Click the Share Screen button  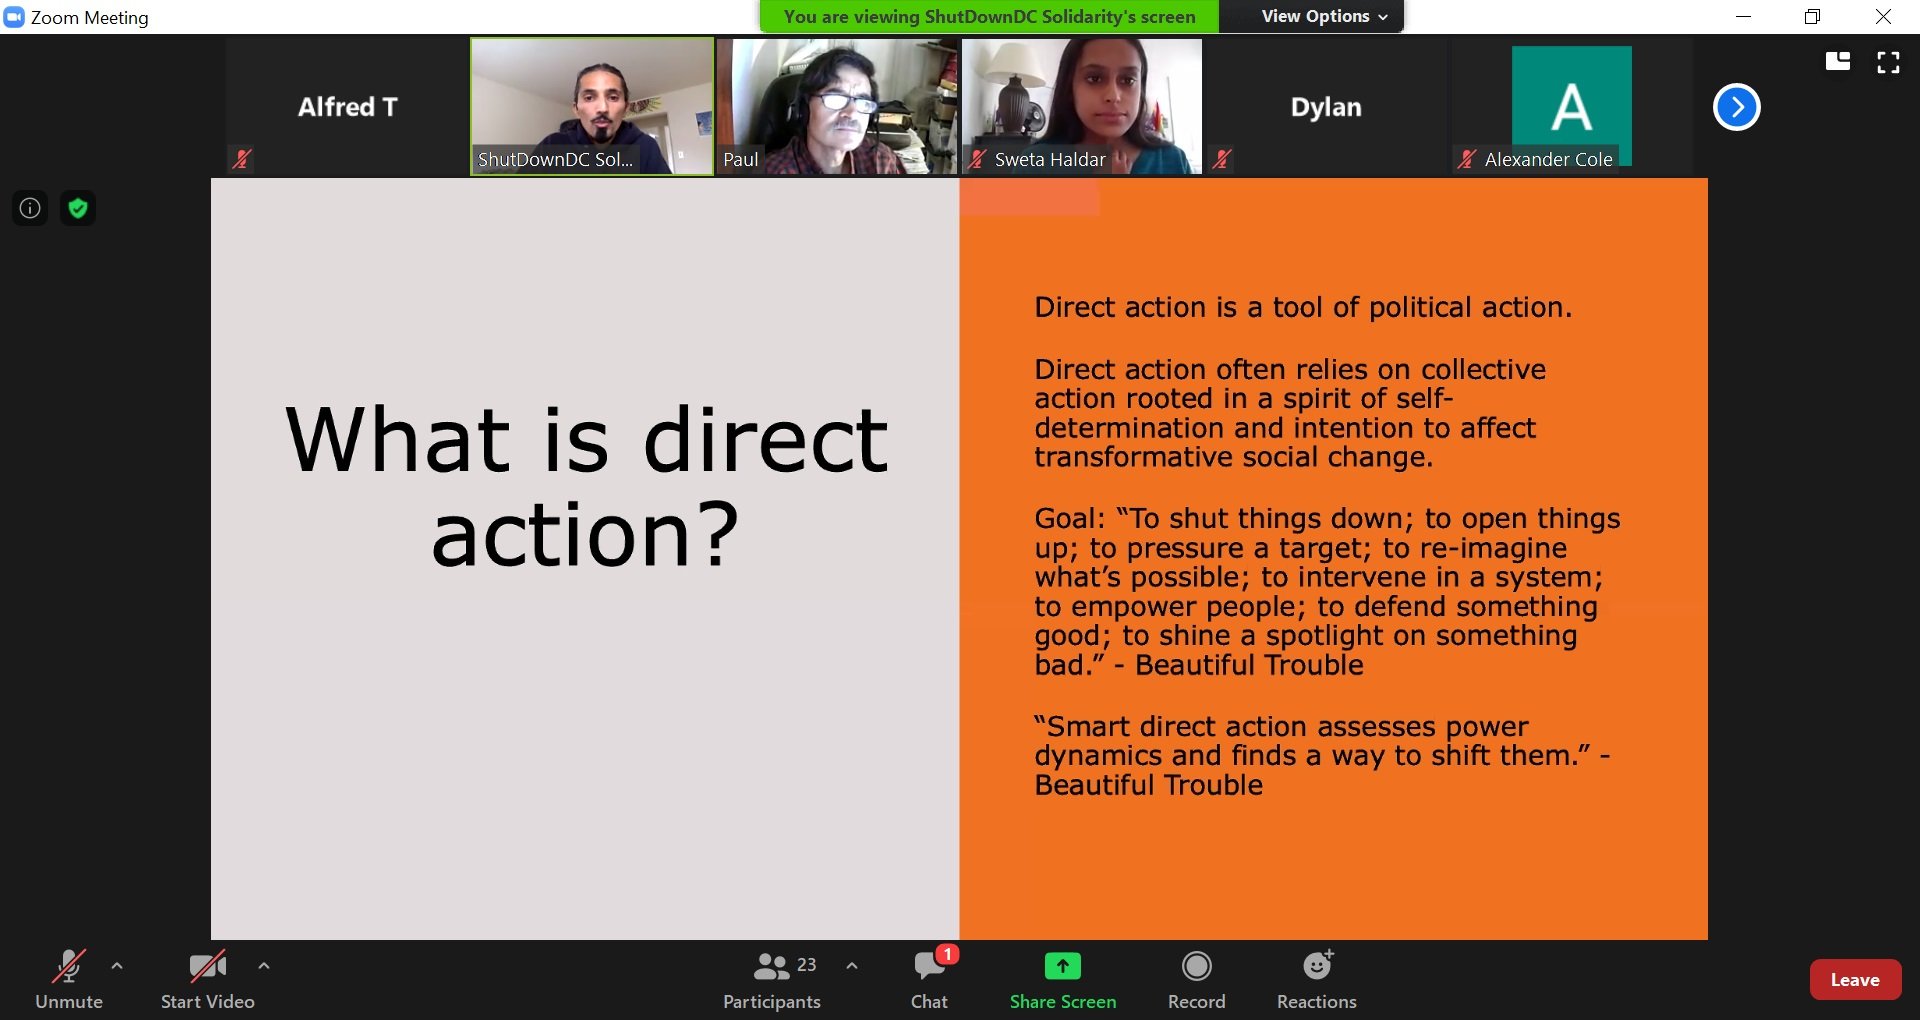click(1063, 979)
